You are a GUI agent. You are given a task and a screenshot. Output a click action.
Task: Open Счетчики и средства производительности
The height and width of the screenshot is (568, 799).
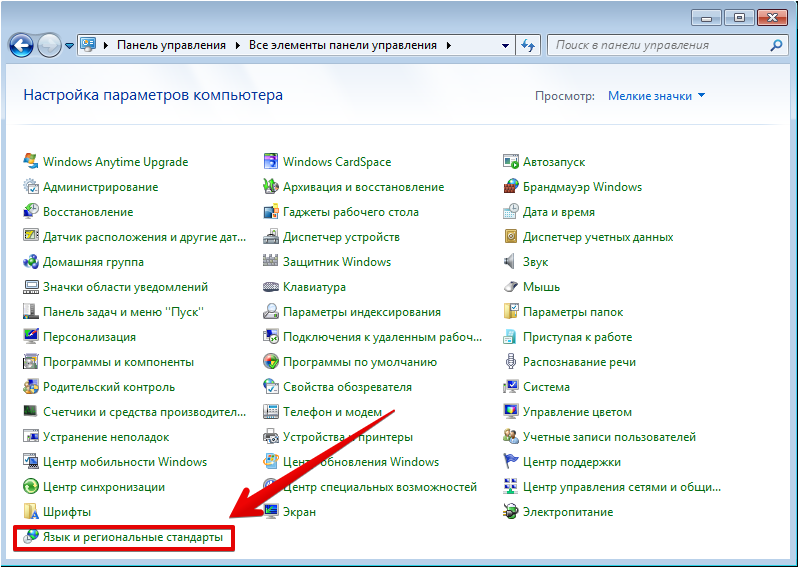coord(135,412)
